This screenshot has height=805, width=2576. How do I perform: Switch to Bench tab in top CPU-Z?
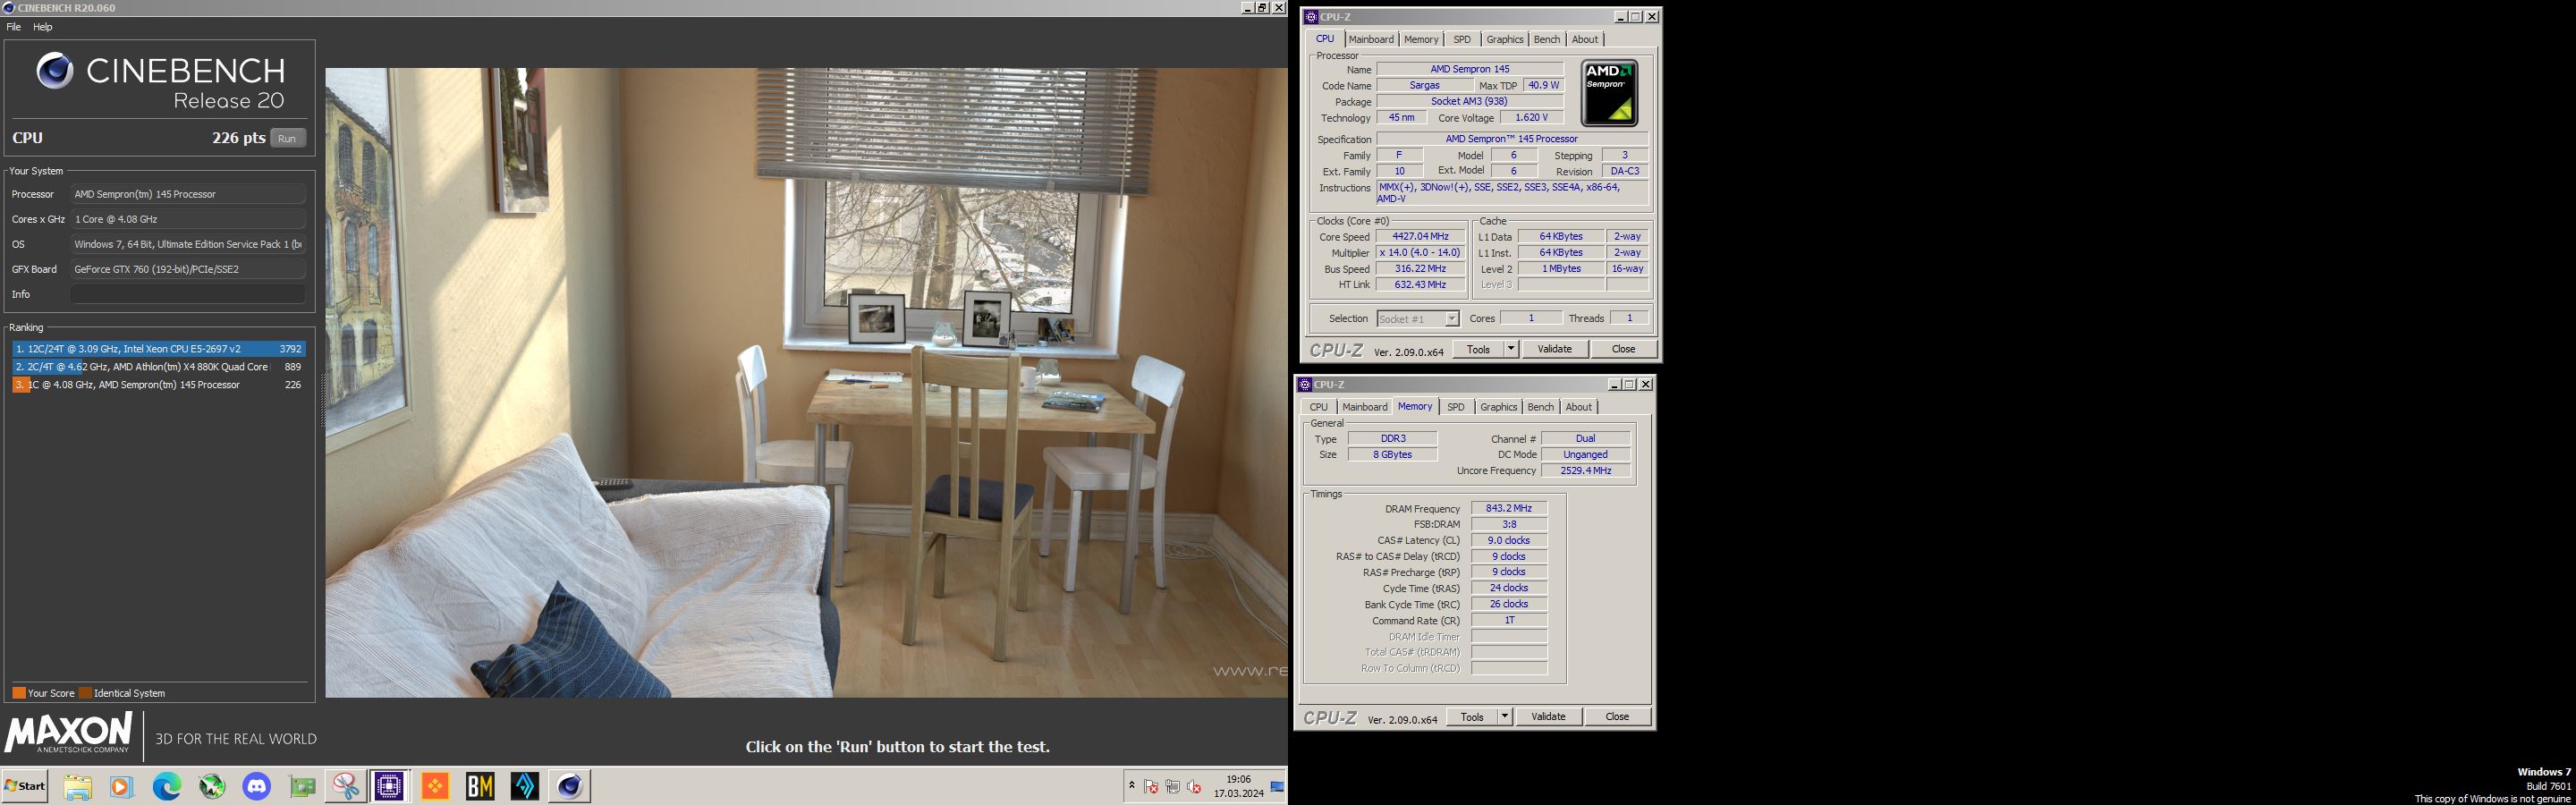point(1547,39)
